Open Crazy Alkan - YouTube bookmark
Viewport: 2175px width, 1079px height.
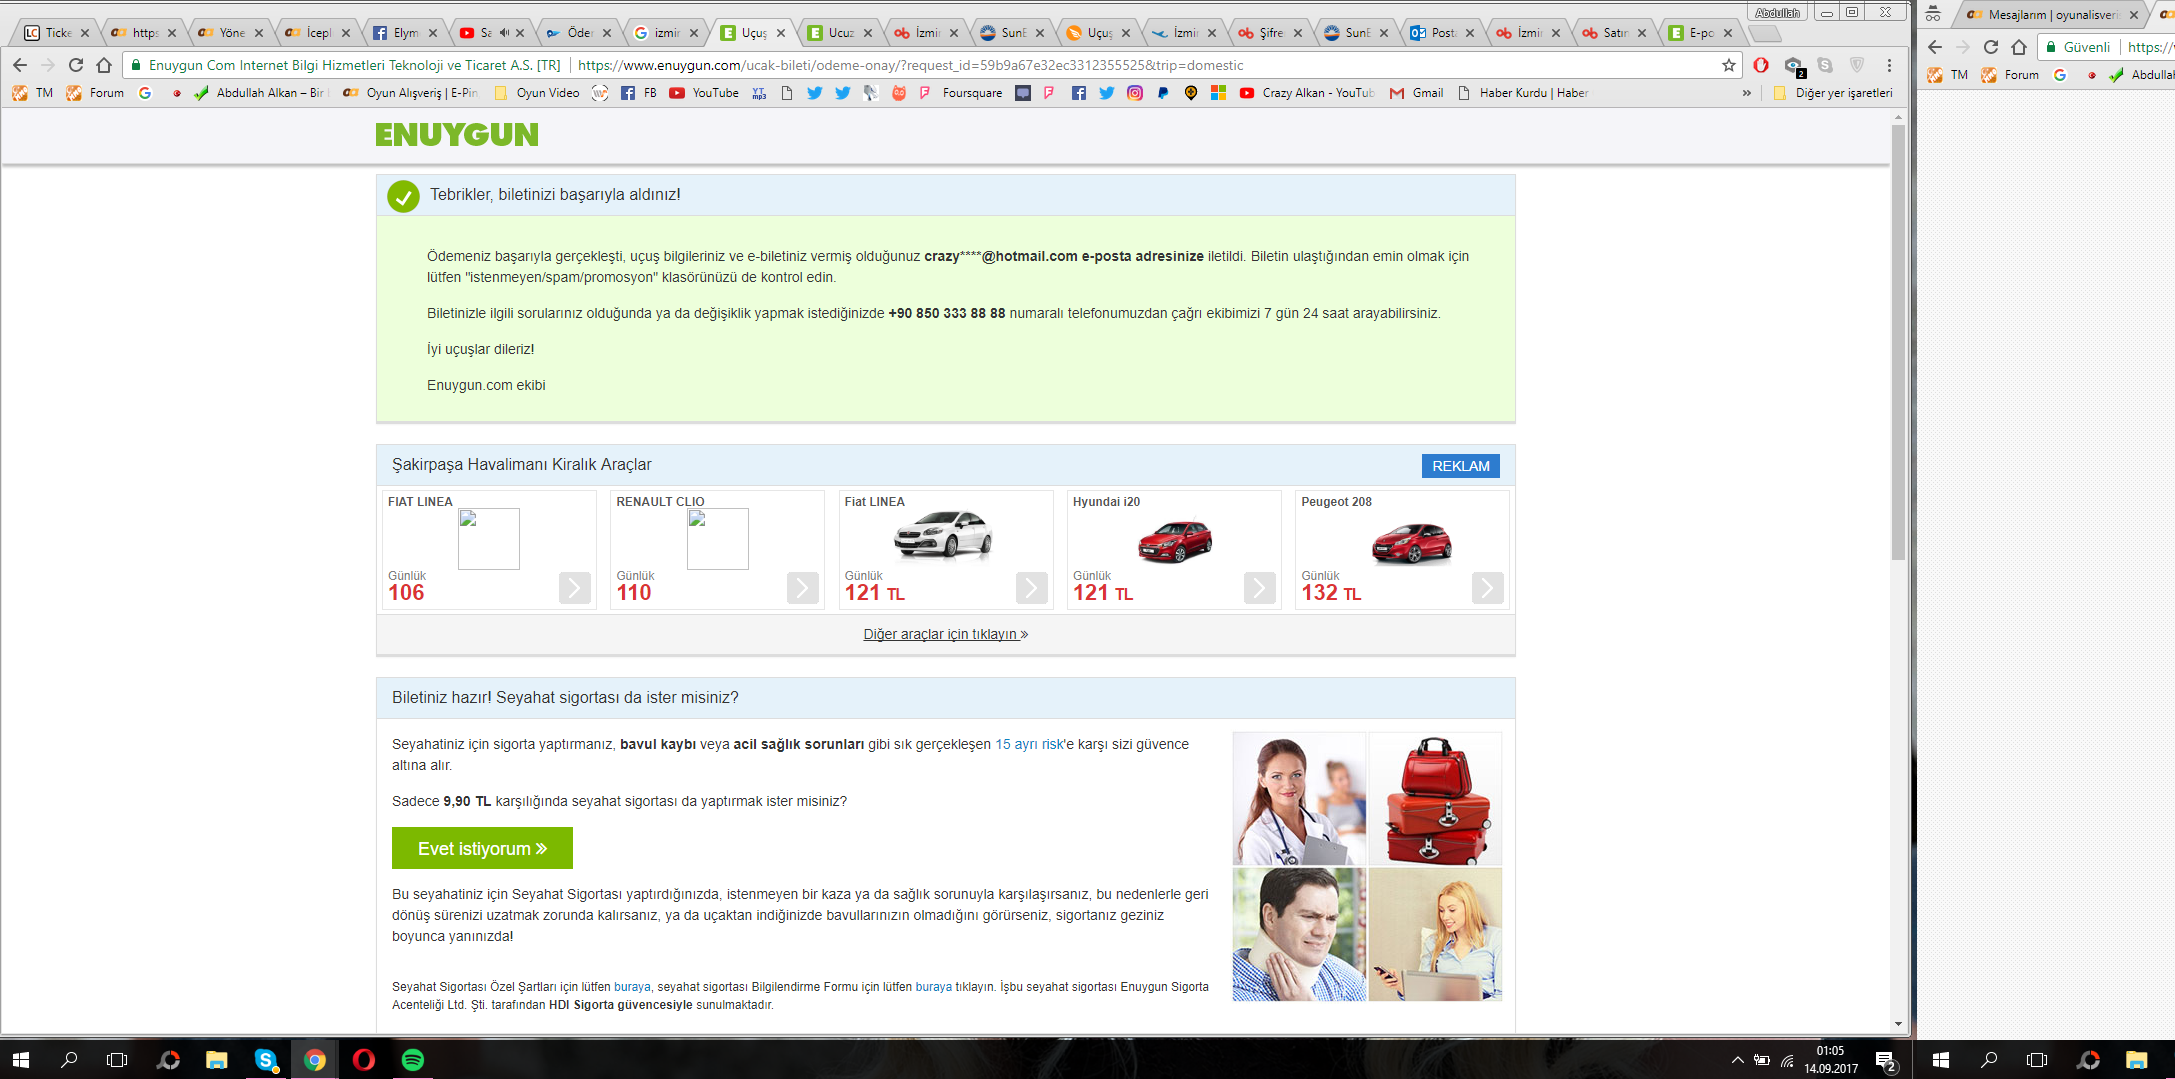pyautogui.click(x=1307, y=93)
